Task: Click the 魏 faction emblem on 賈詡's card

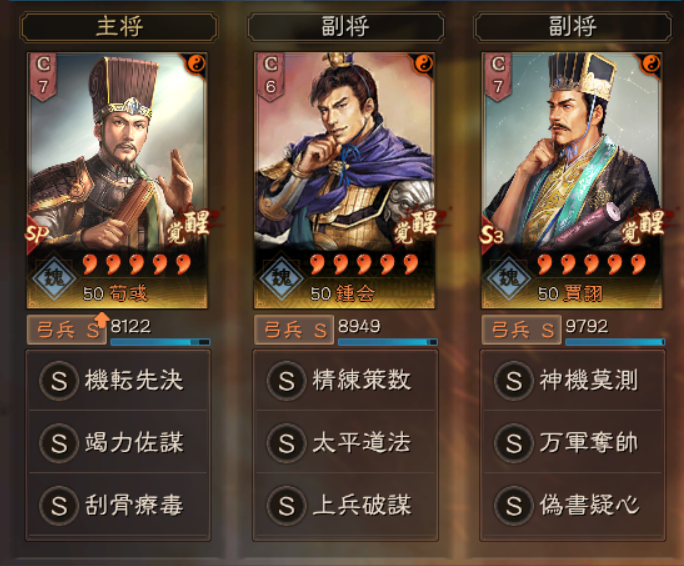Action: 509,277
